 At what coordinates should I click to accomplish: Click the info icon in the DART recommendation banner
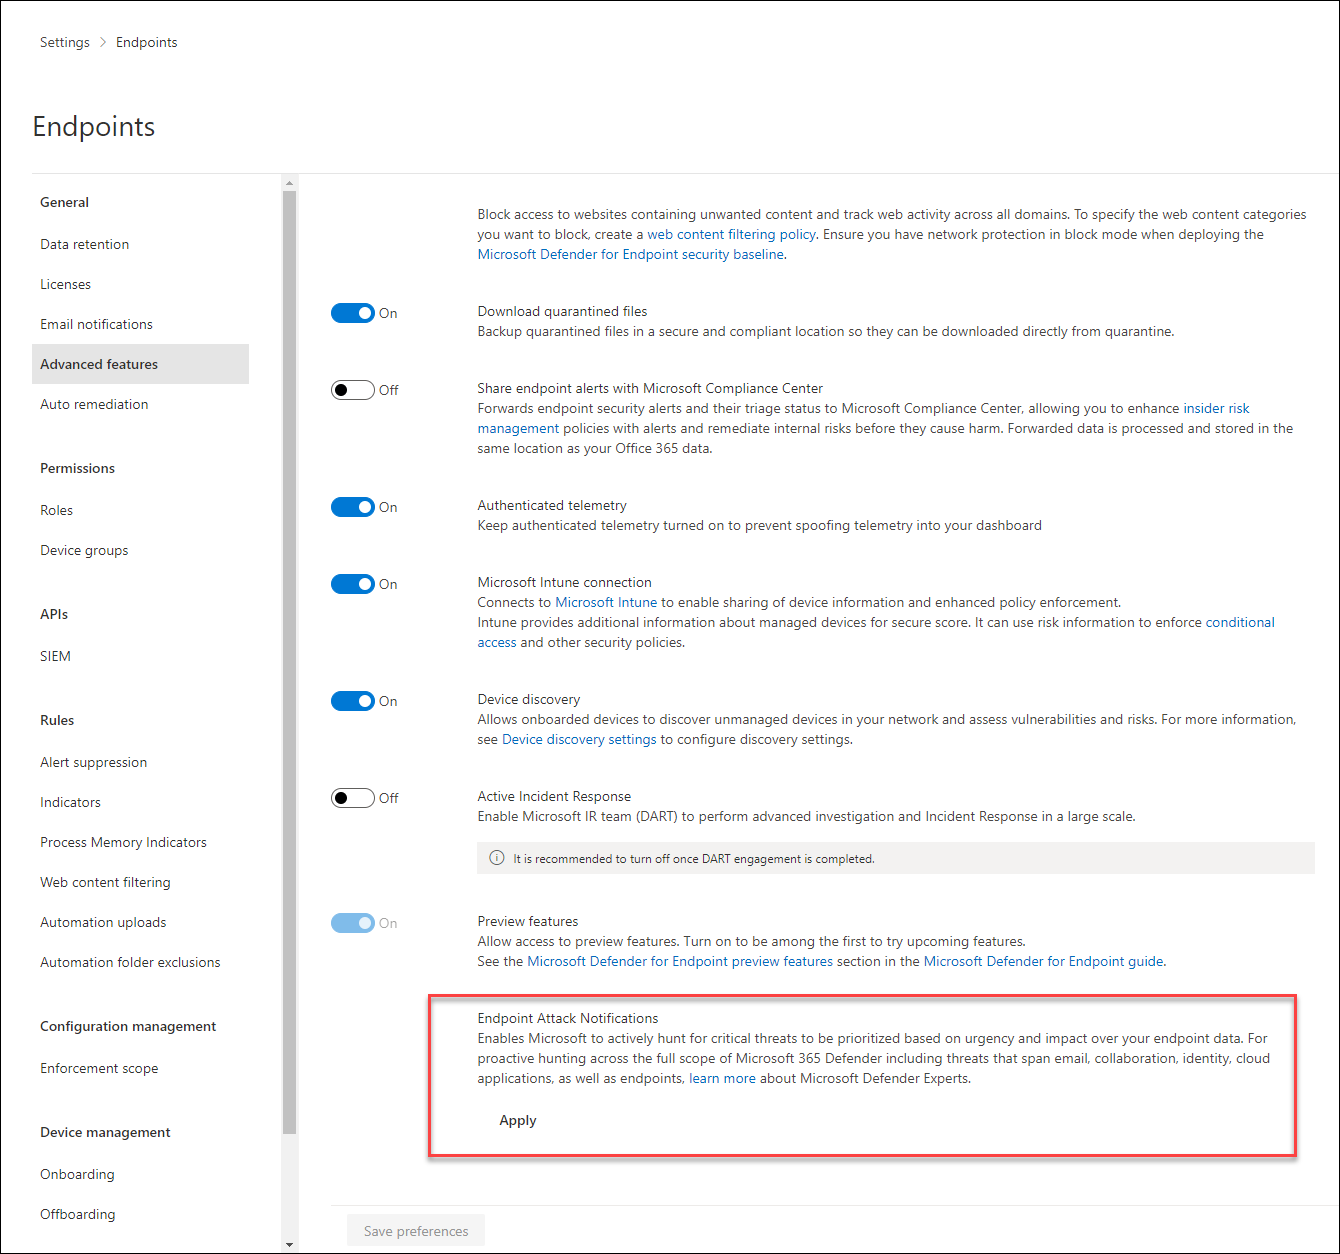pyautogui.click(x=497, y=858)
